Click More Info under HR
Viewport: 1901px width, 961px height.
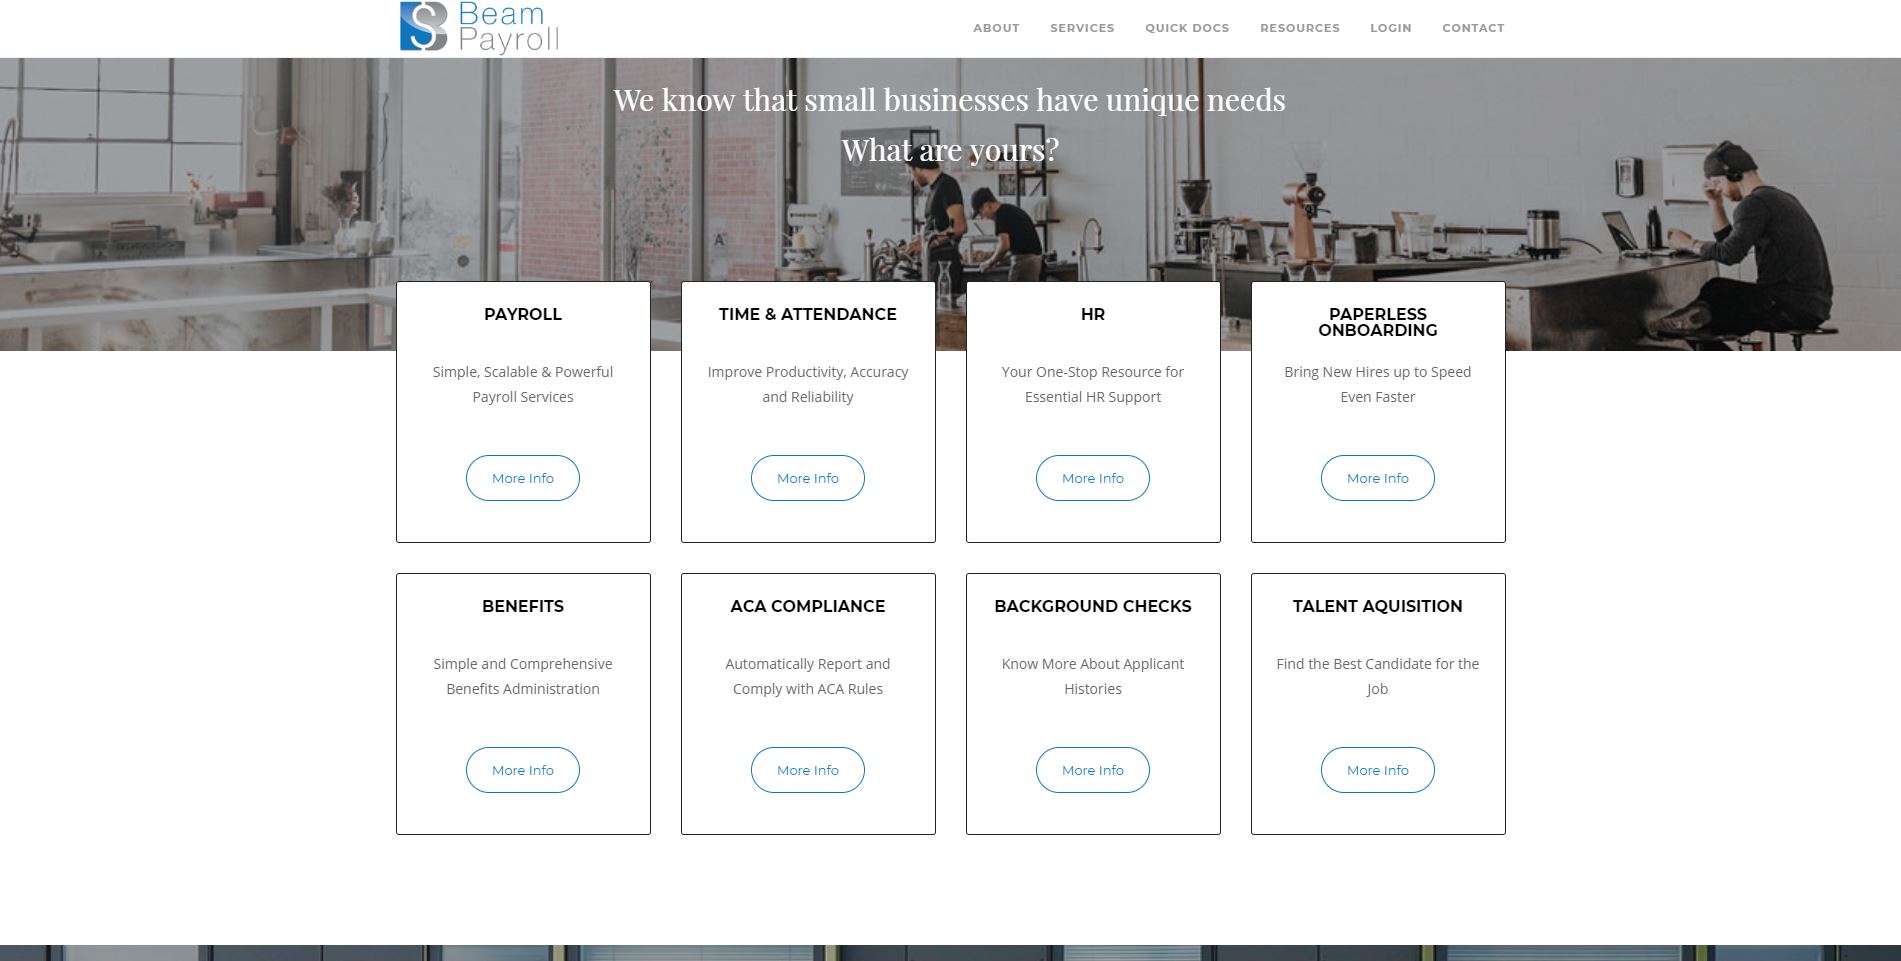(1093, 478)
